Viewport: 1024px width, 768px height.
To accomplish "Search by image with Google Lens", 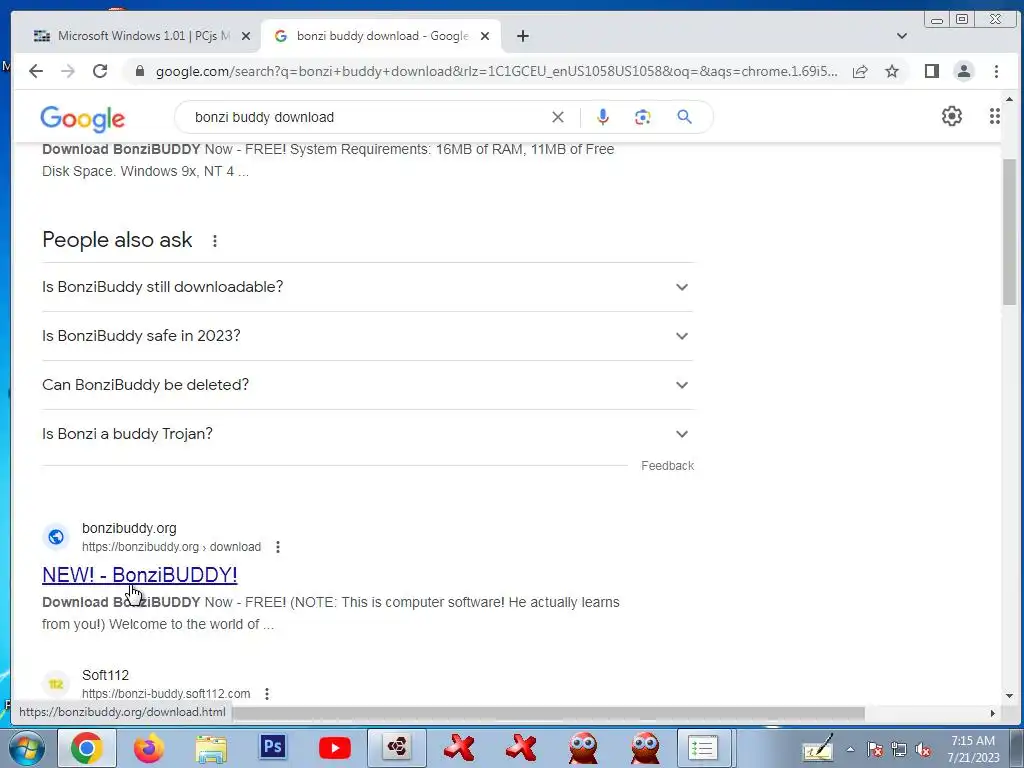I will [x=643, y=117].
